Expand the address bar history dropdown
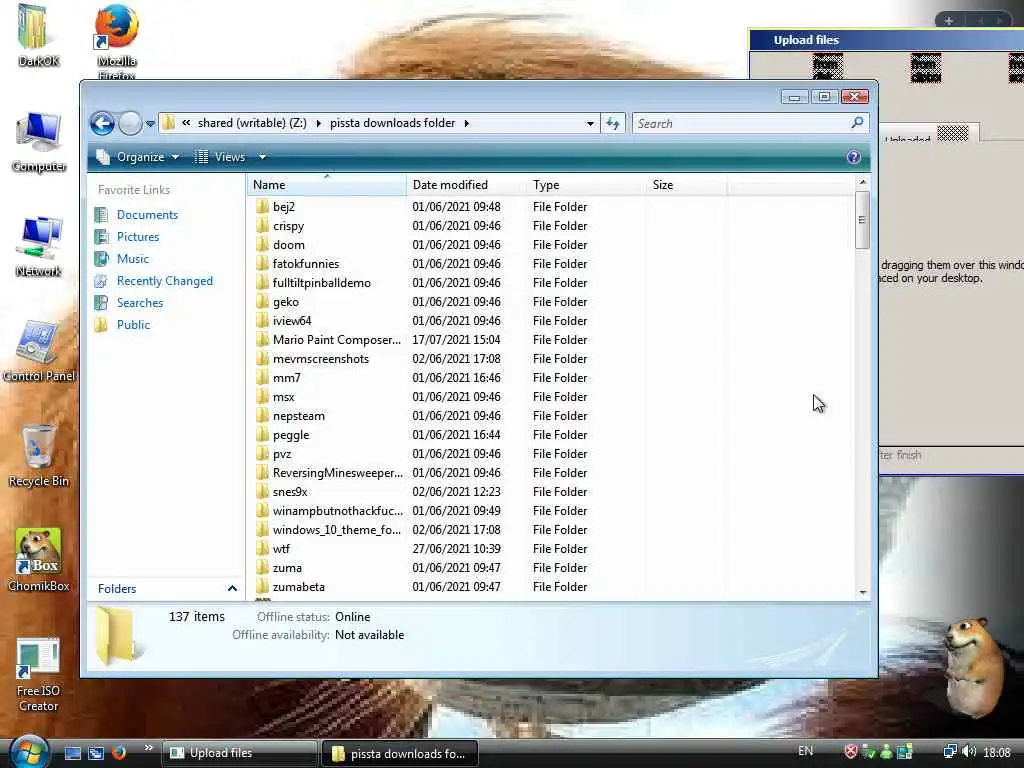Viewport: 1024px width, 768px height. click(x=590, y=123)
